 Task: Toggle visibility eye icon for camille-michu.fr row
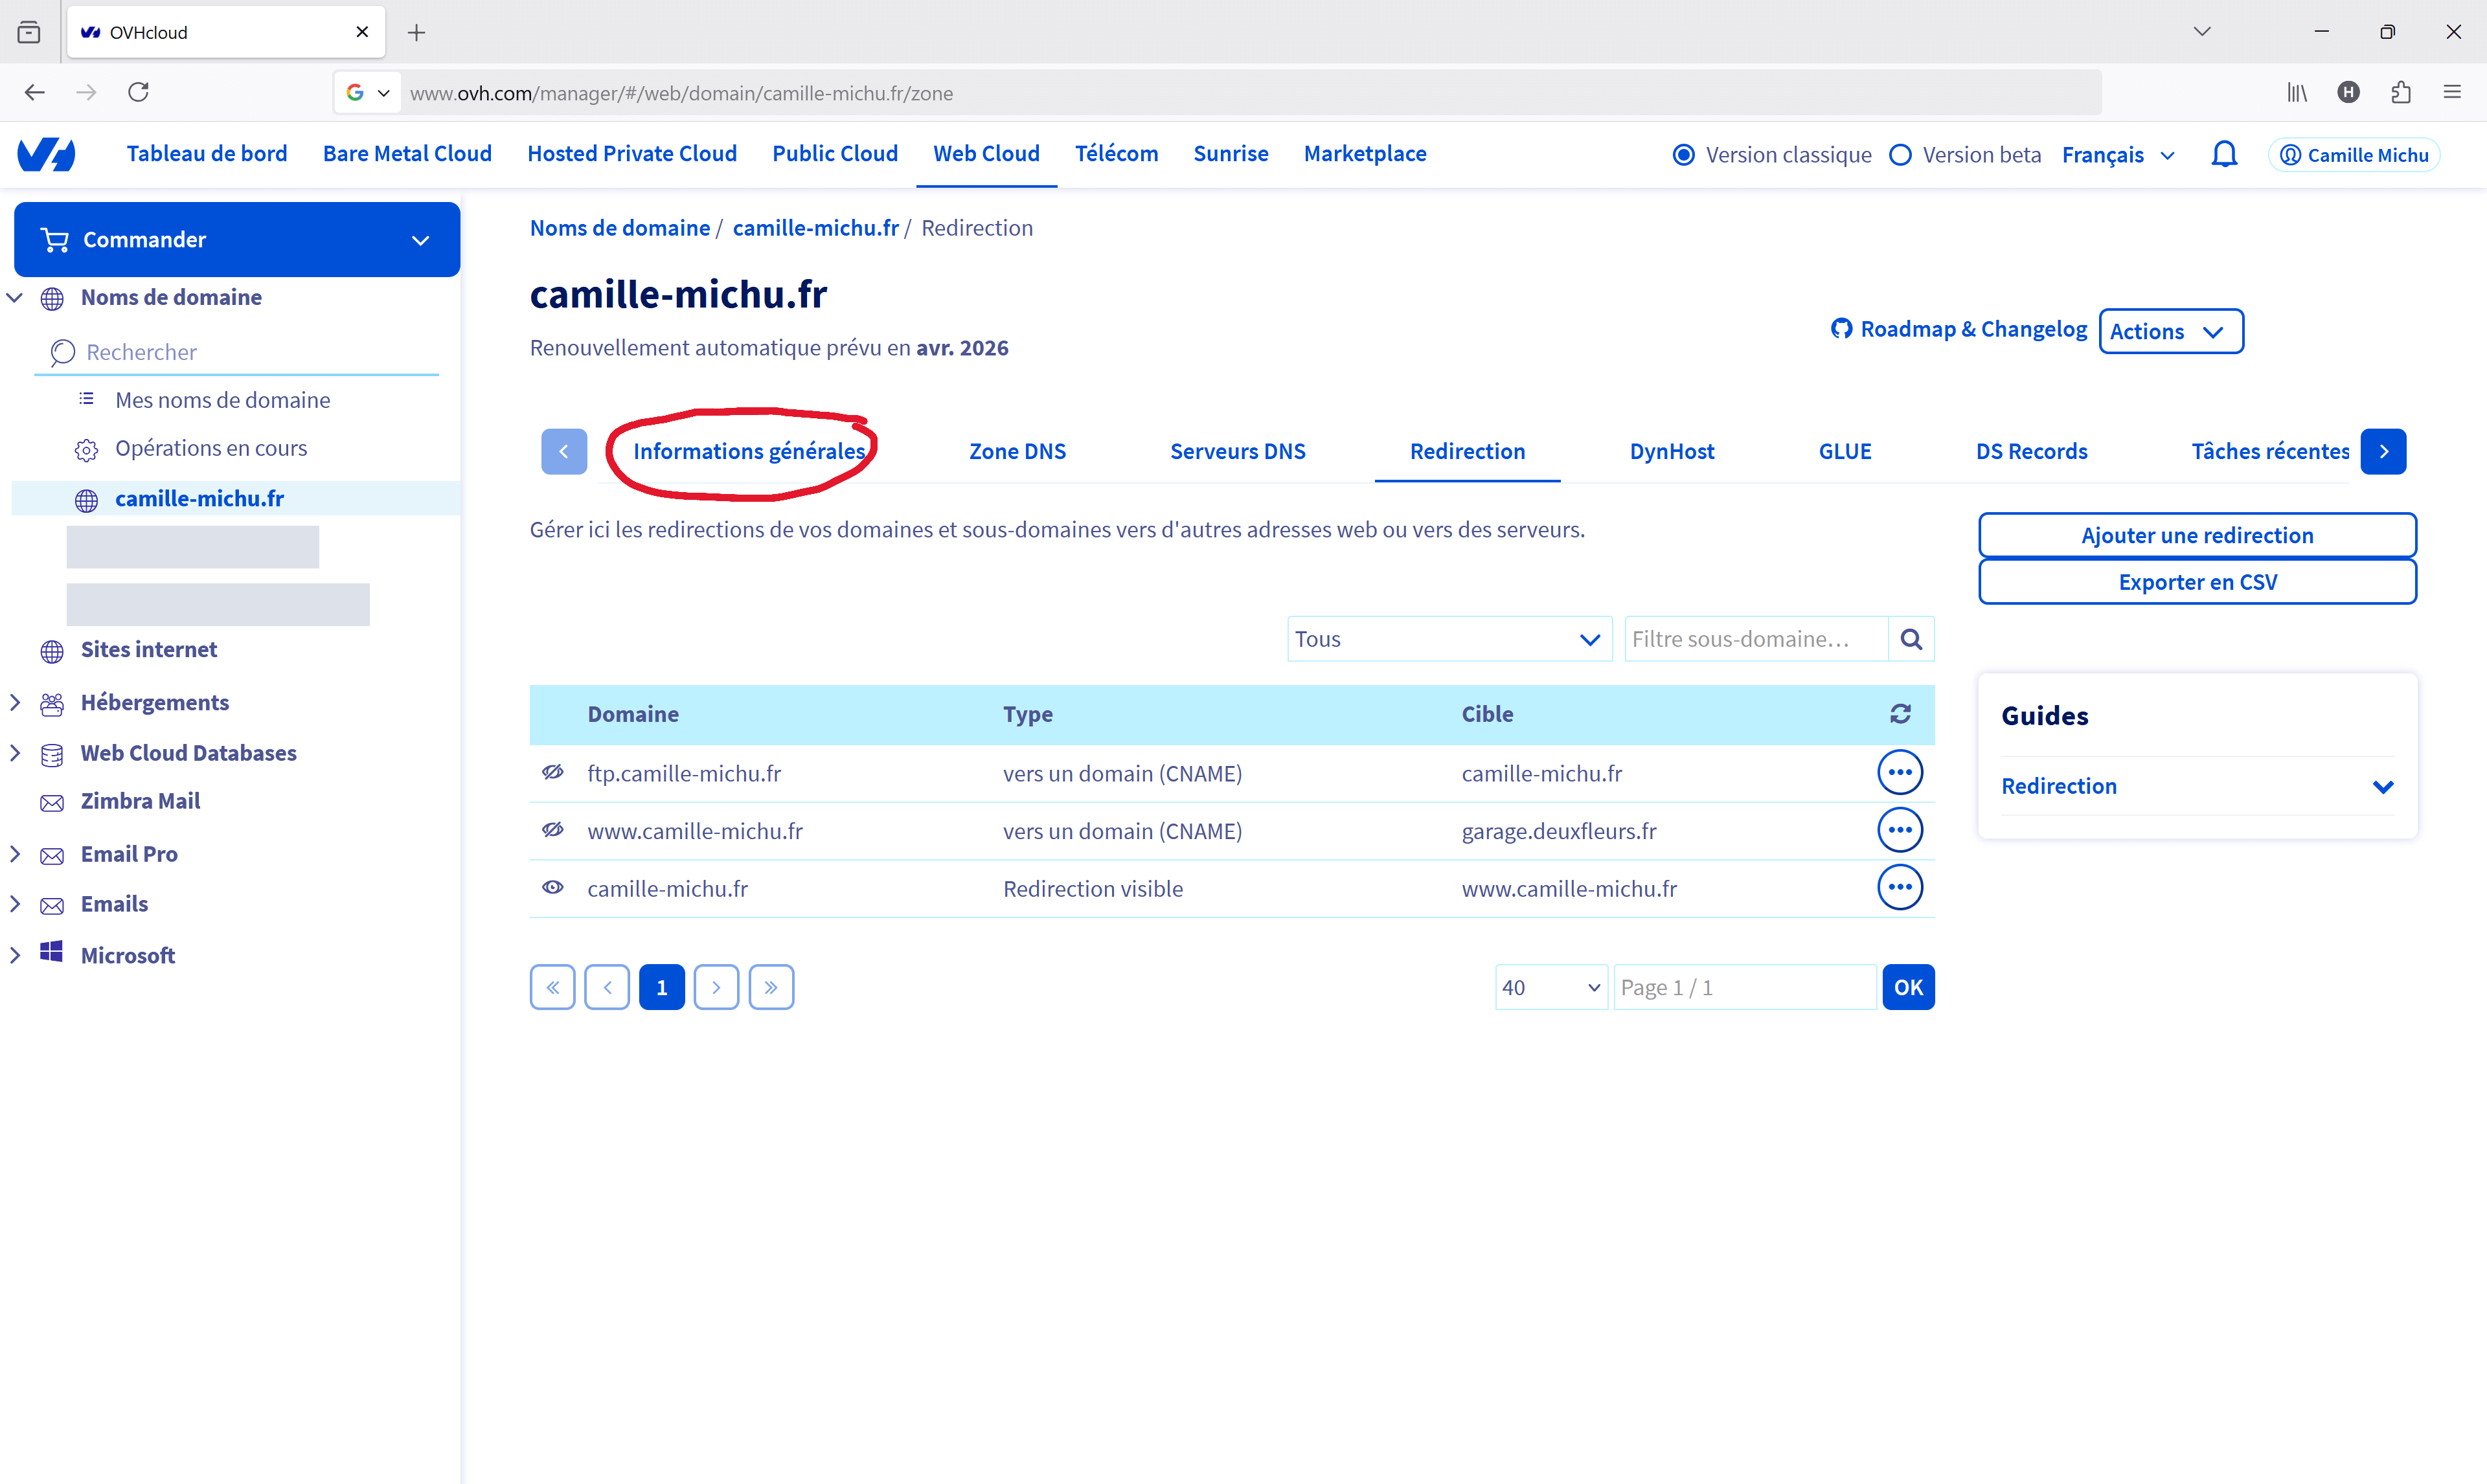pyautogui.click(x=553, y=888)
